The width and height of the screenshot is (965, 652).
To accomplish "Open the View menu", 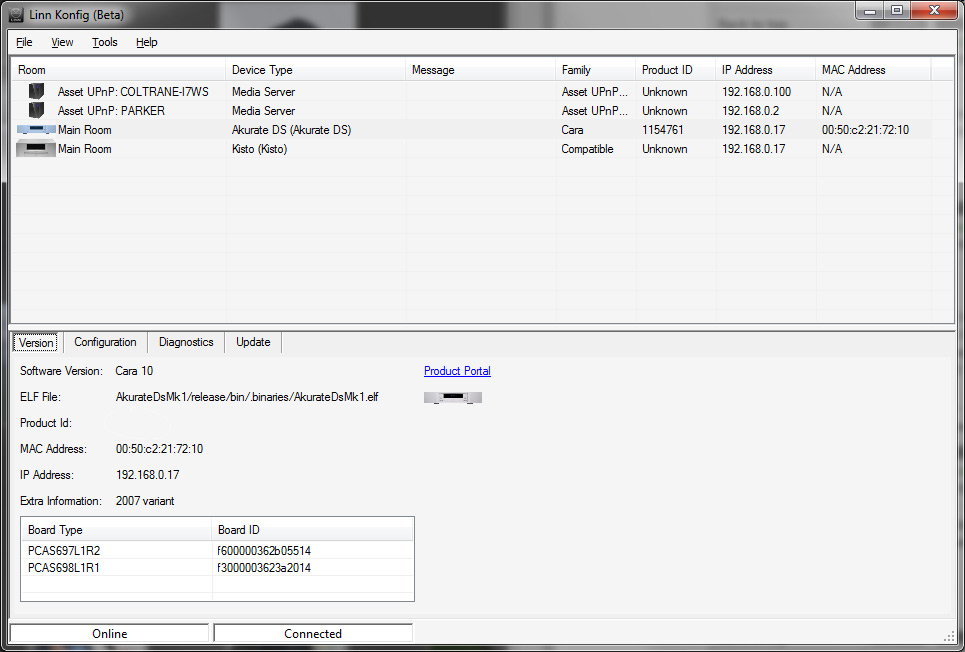I will [62, 42].
